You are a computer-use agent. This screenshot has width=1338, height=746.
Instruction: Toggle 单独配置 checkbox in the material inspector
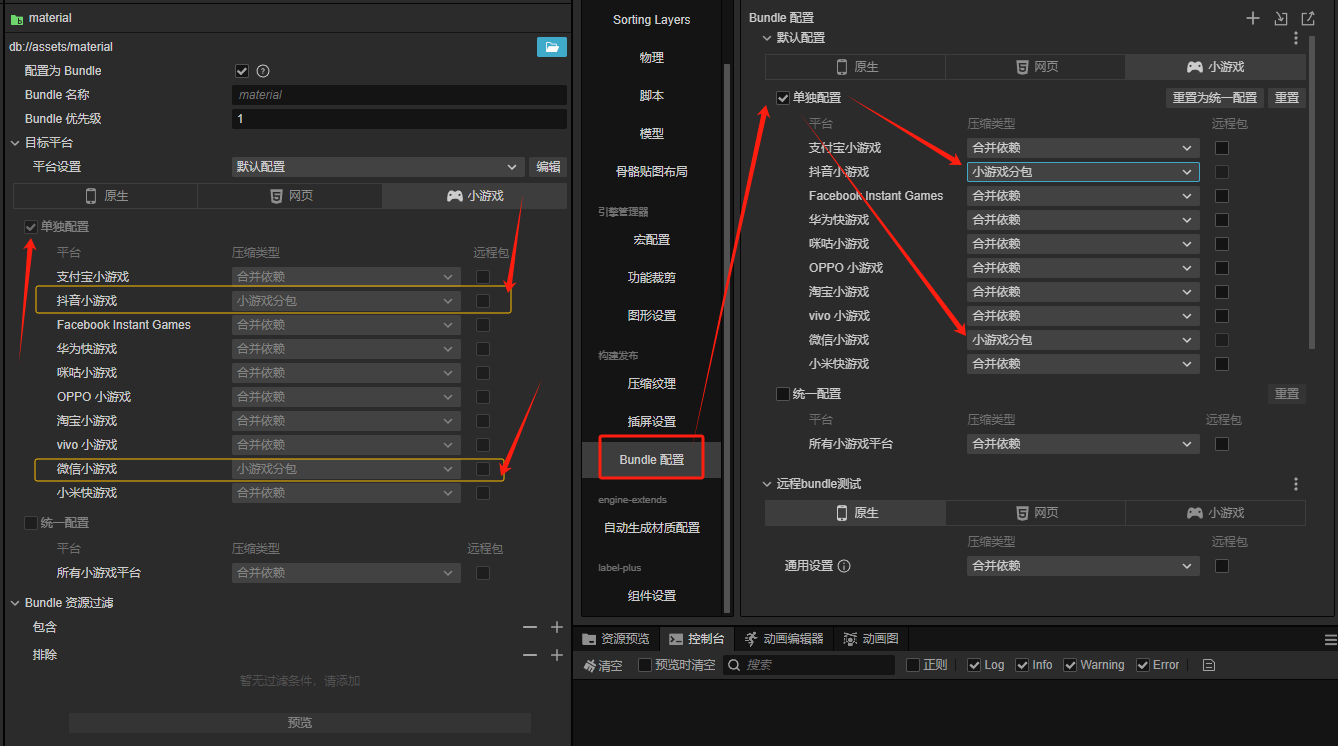click(x=31, y=227)
